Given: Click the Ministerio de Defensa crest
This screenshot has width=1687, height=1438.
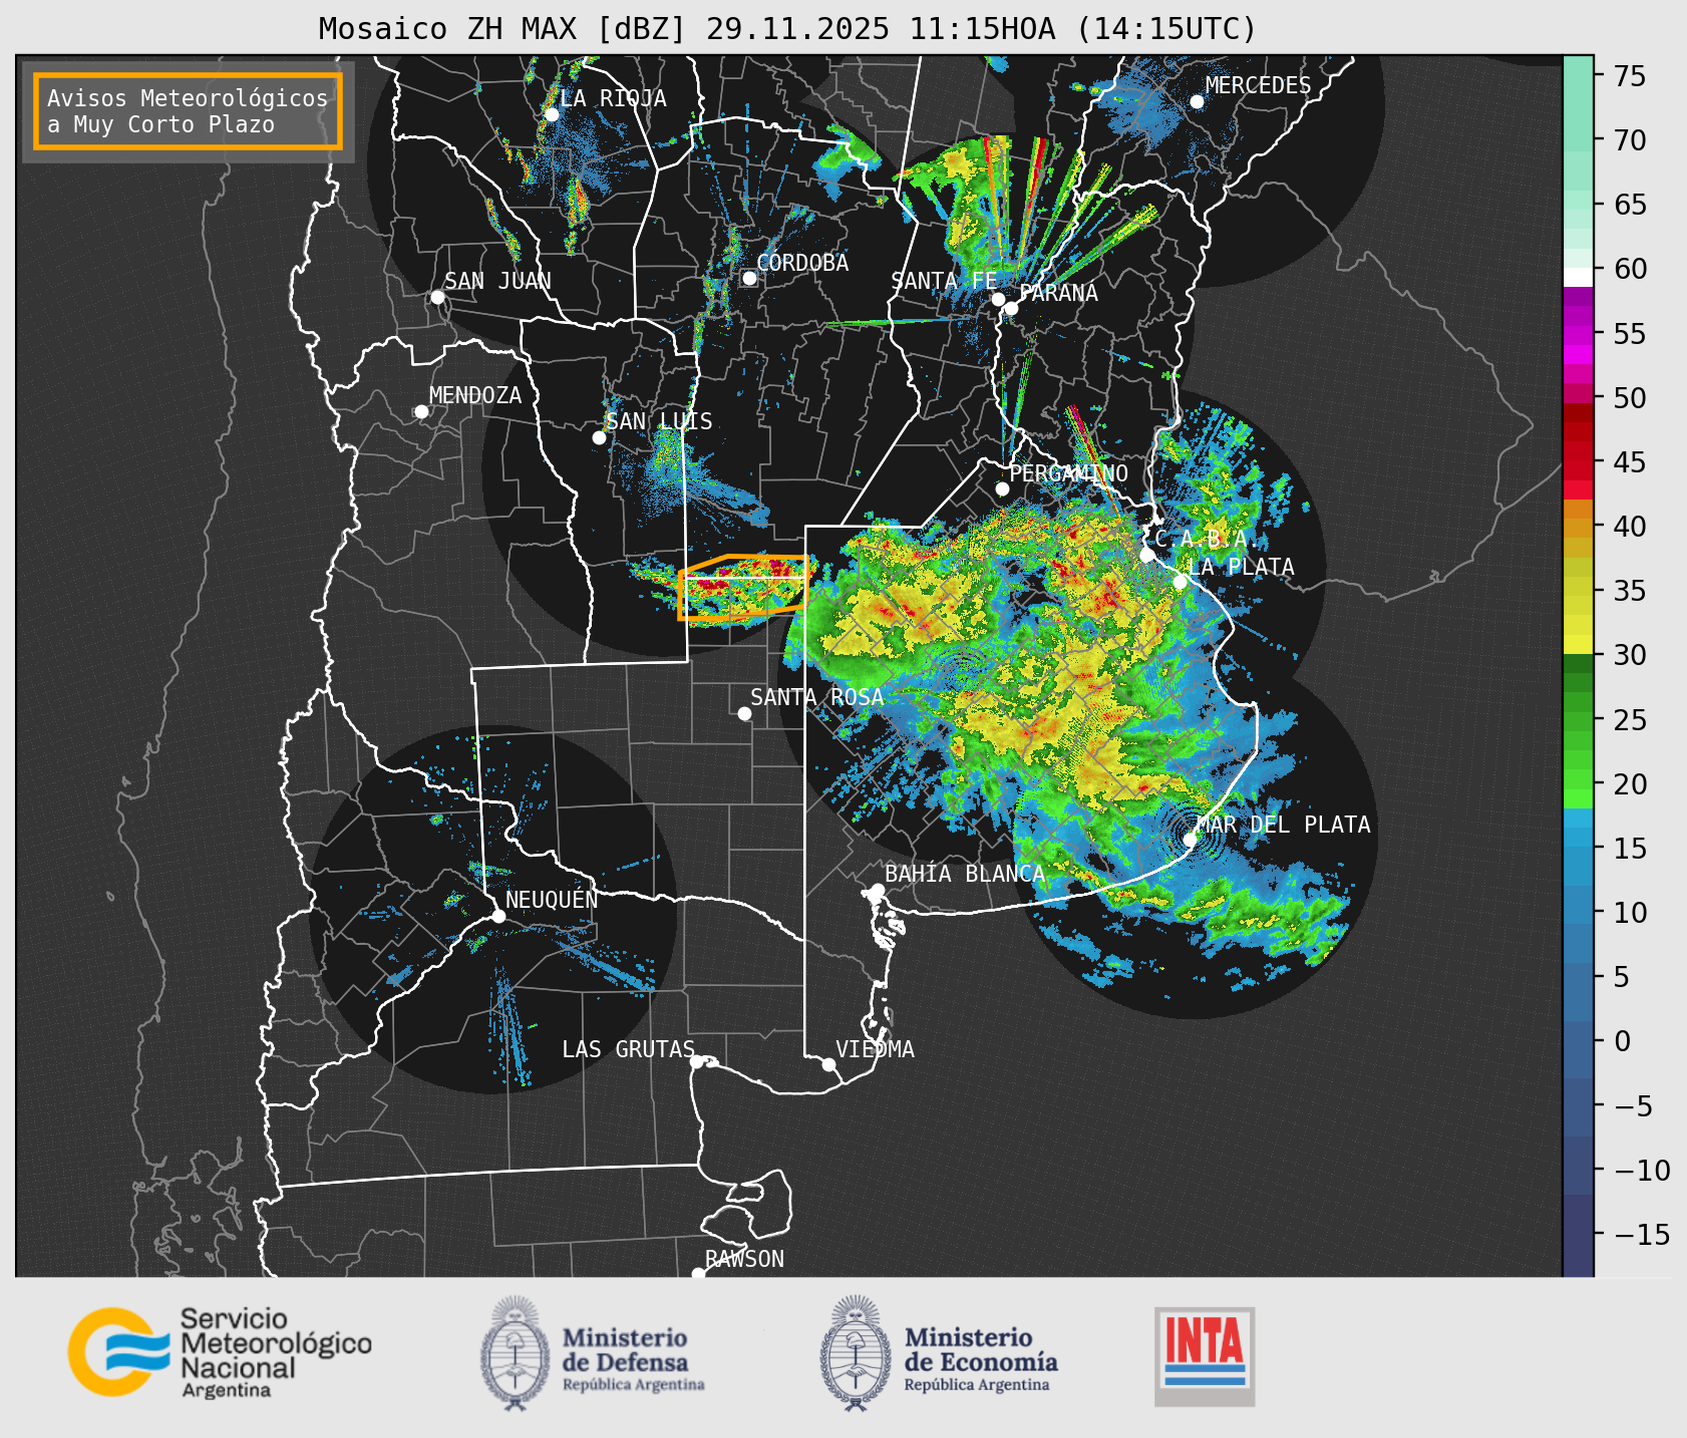Looking at the screenshot, I should (x=515, y=1353).
